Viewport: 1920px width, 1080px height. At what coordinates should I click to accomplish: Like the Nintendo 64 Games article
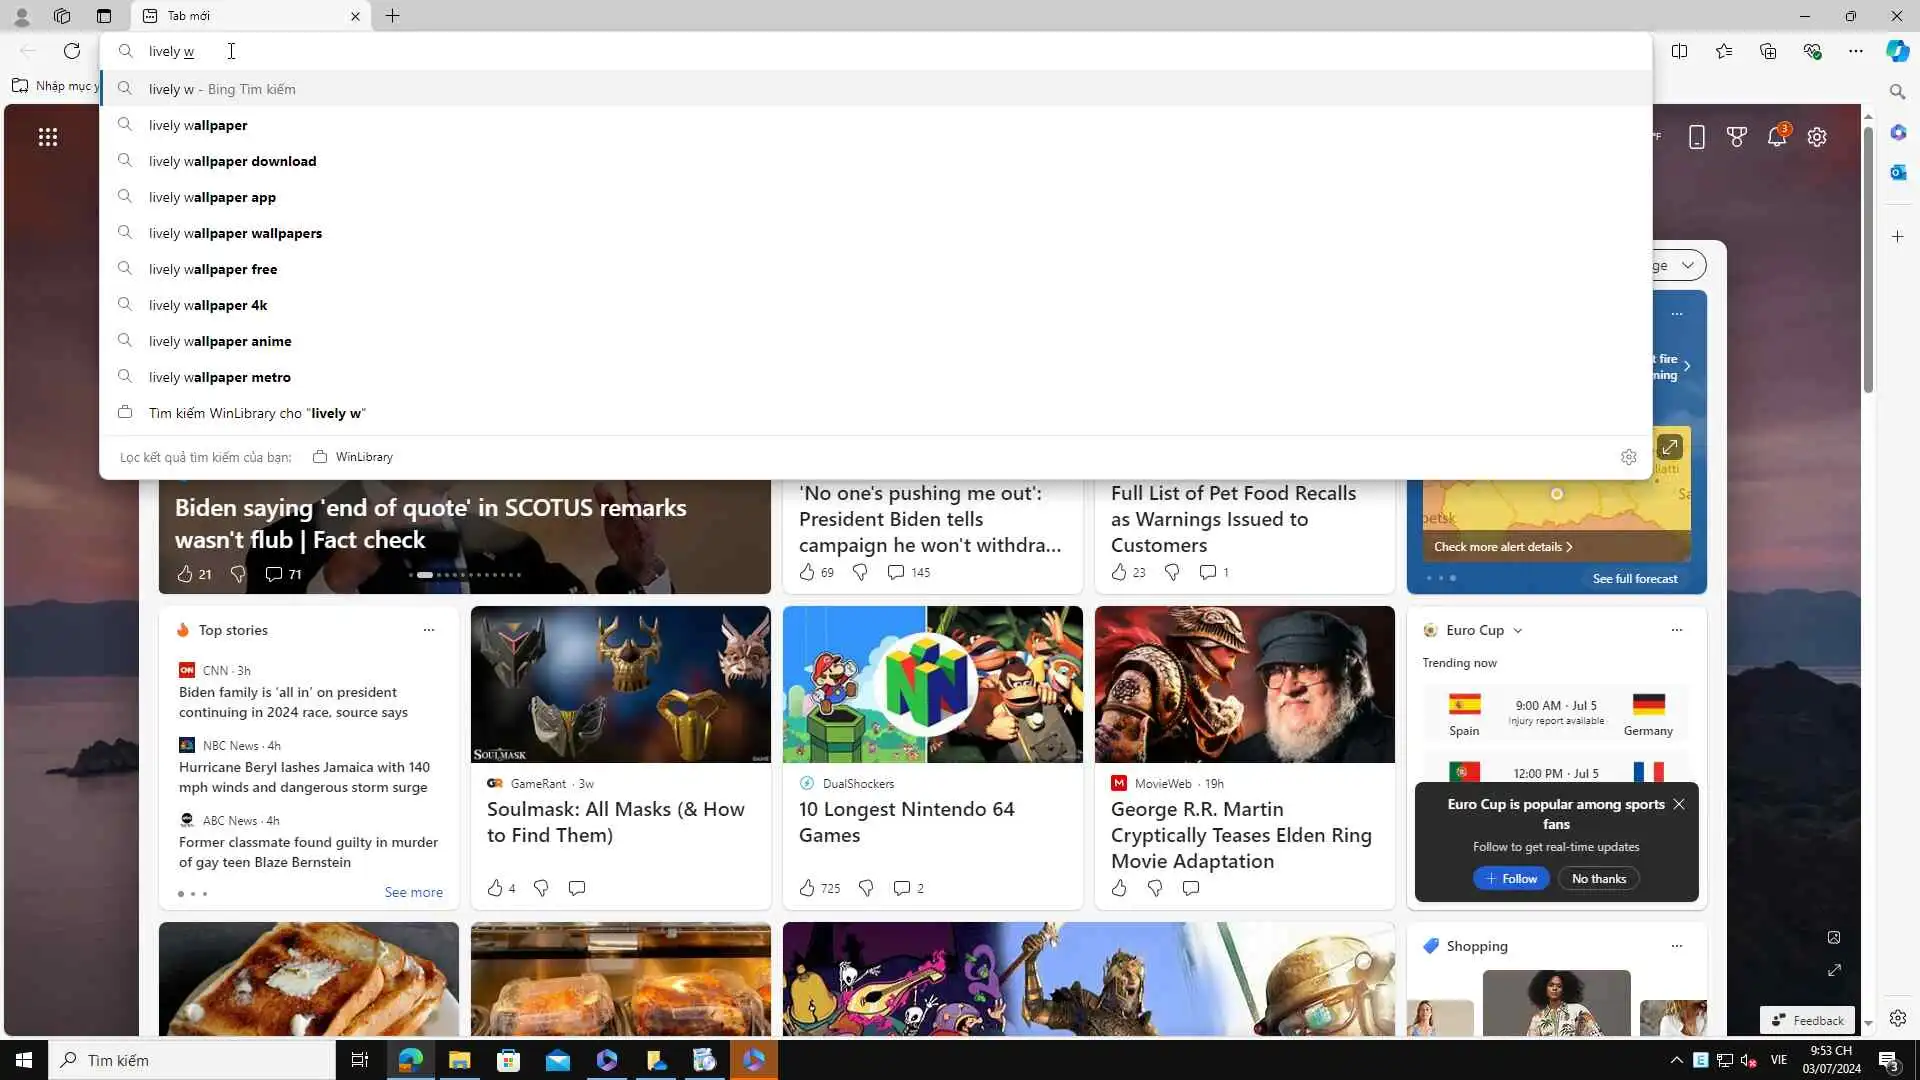(807, 888)
